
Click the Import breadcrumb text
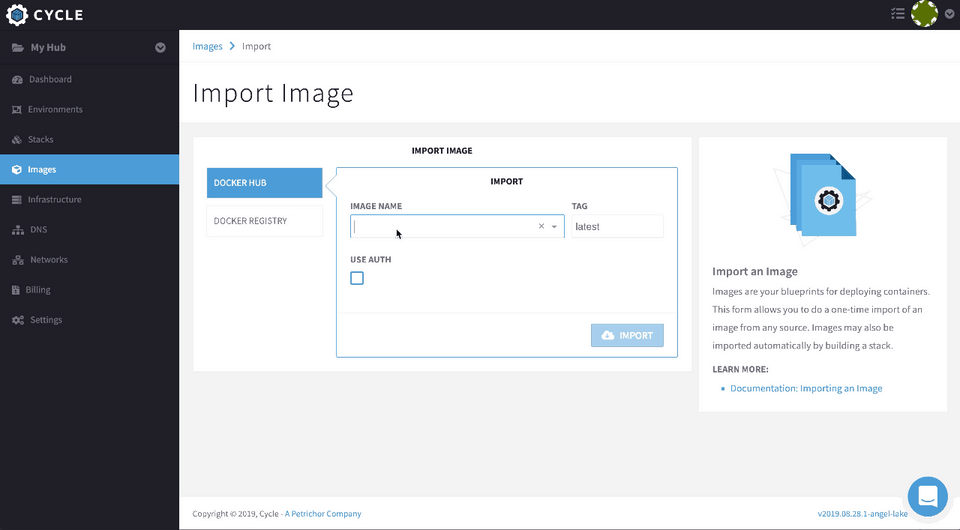click(x=256, y=47)
